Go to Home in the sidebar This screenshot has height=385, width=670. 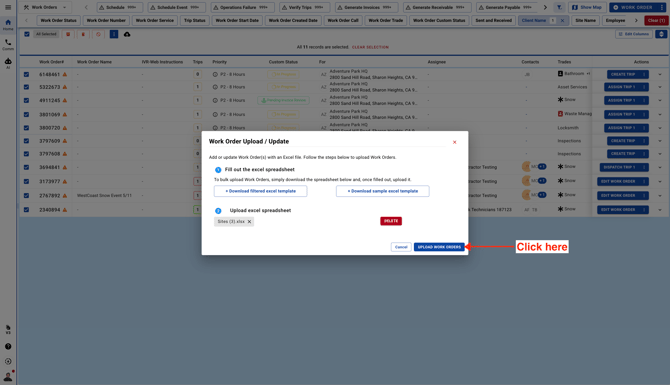click(8, 24)
